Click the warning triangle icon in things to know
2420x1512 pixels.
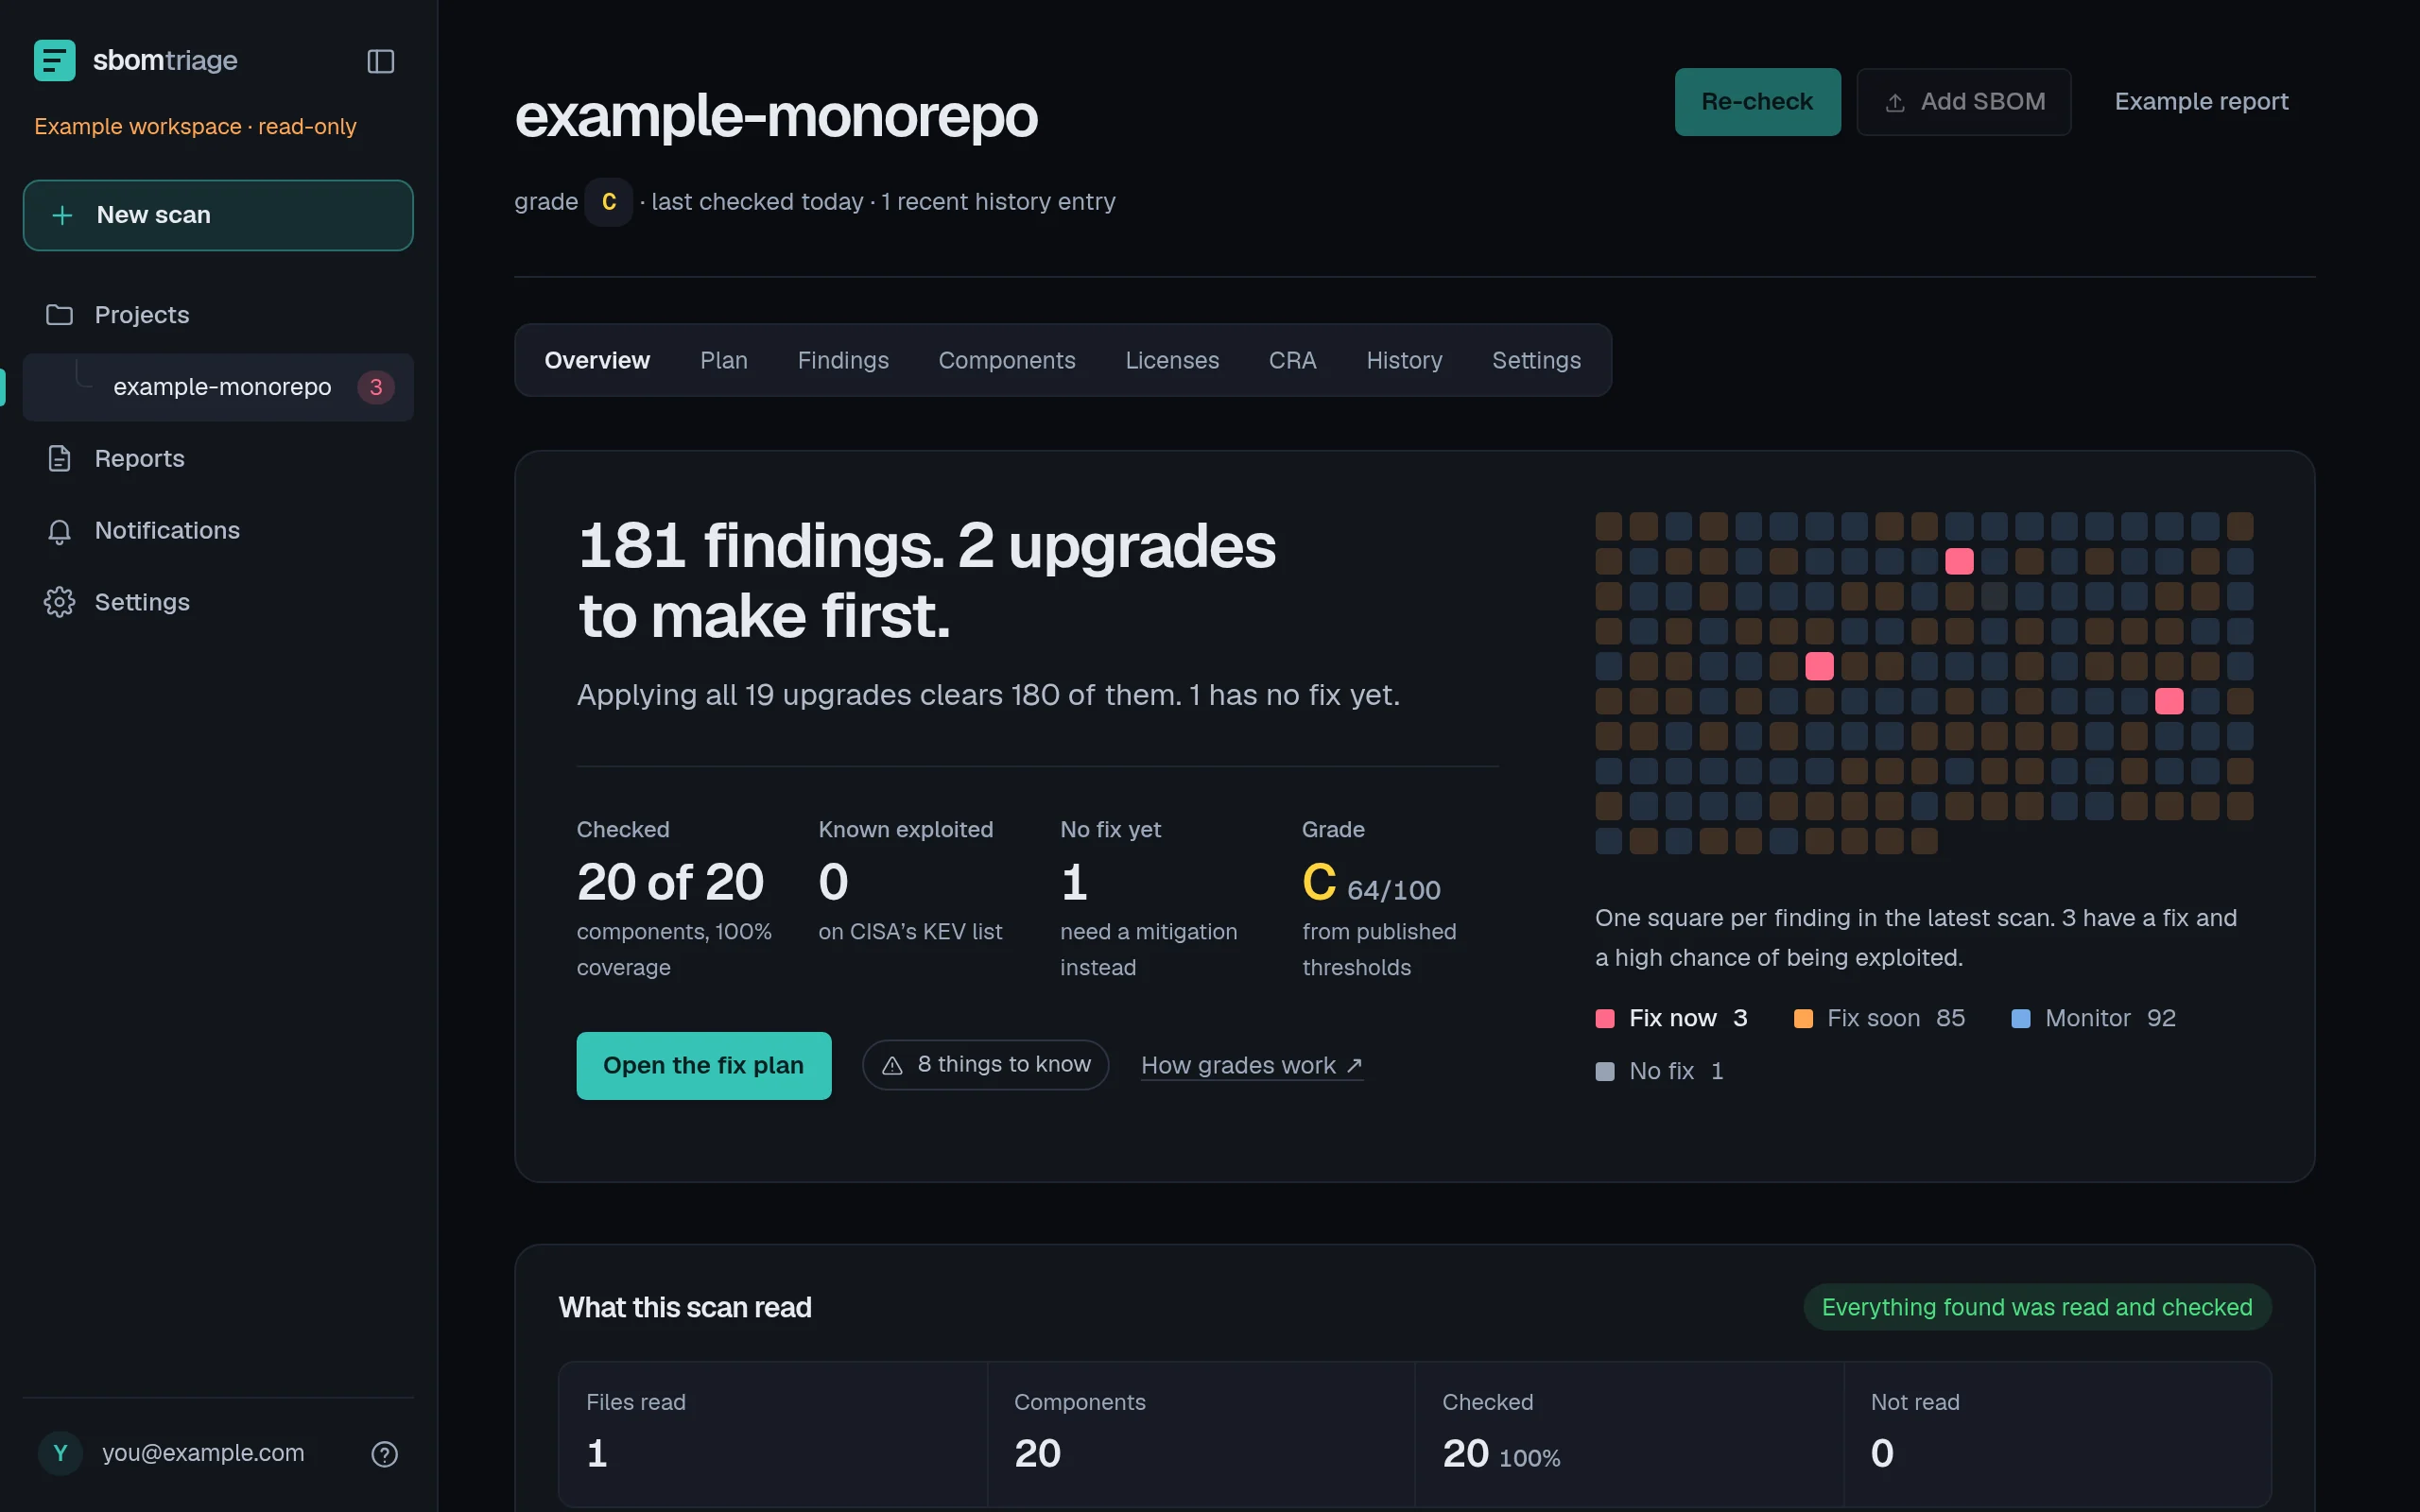pos(892,1066)
